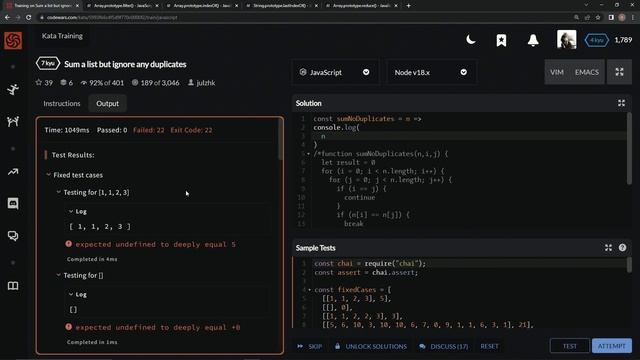Image resolution: width=640 pixels, height=360 pixels.
Task: Open the Node v18.x version dropdown
Action: coord(431,72)
